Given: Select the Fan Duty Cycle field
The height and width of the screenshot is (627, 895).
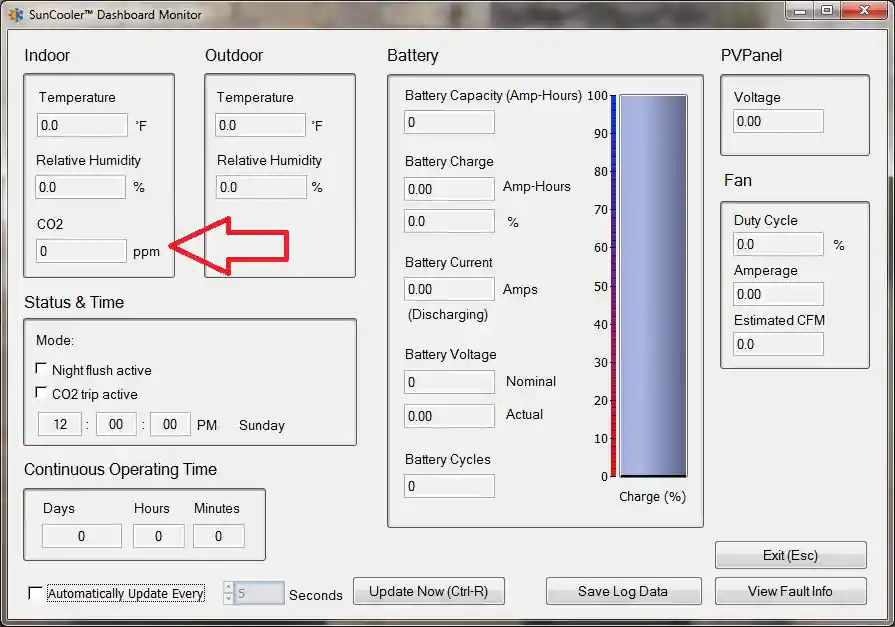Looking at the screenshot, I should pos(778,244).
